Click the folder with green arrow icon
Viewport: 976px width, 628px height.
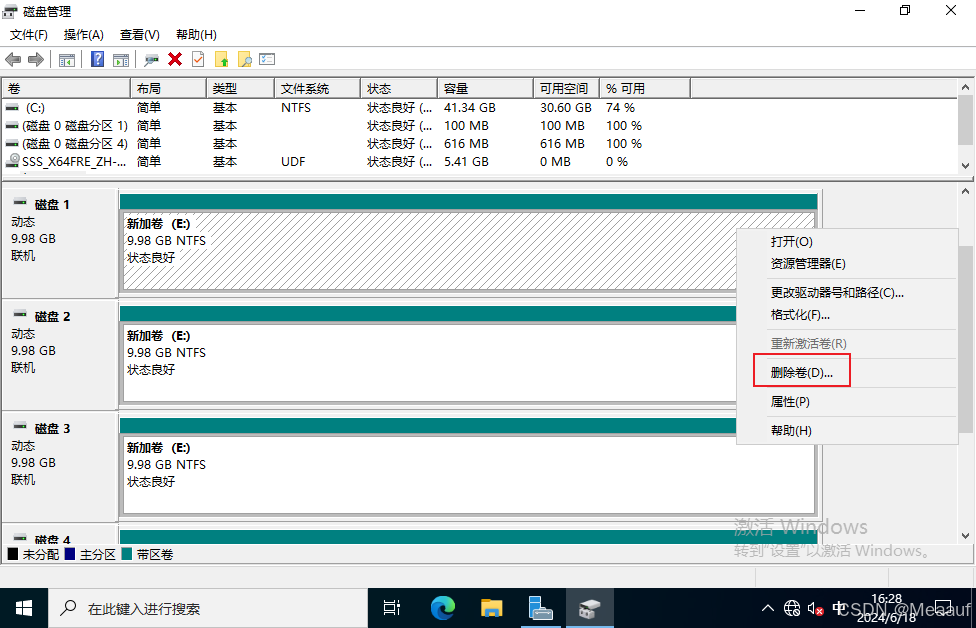point(222,60)
